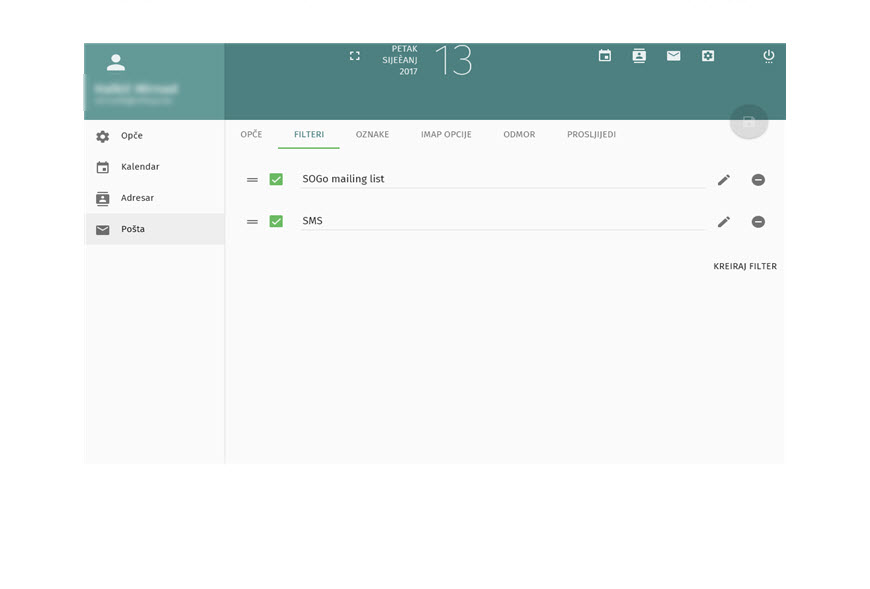The height and width of the screenshot is (589, 870).
Task: Grab the reorder handle of the SMS filter
Action: [252, 222]
